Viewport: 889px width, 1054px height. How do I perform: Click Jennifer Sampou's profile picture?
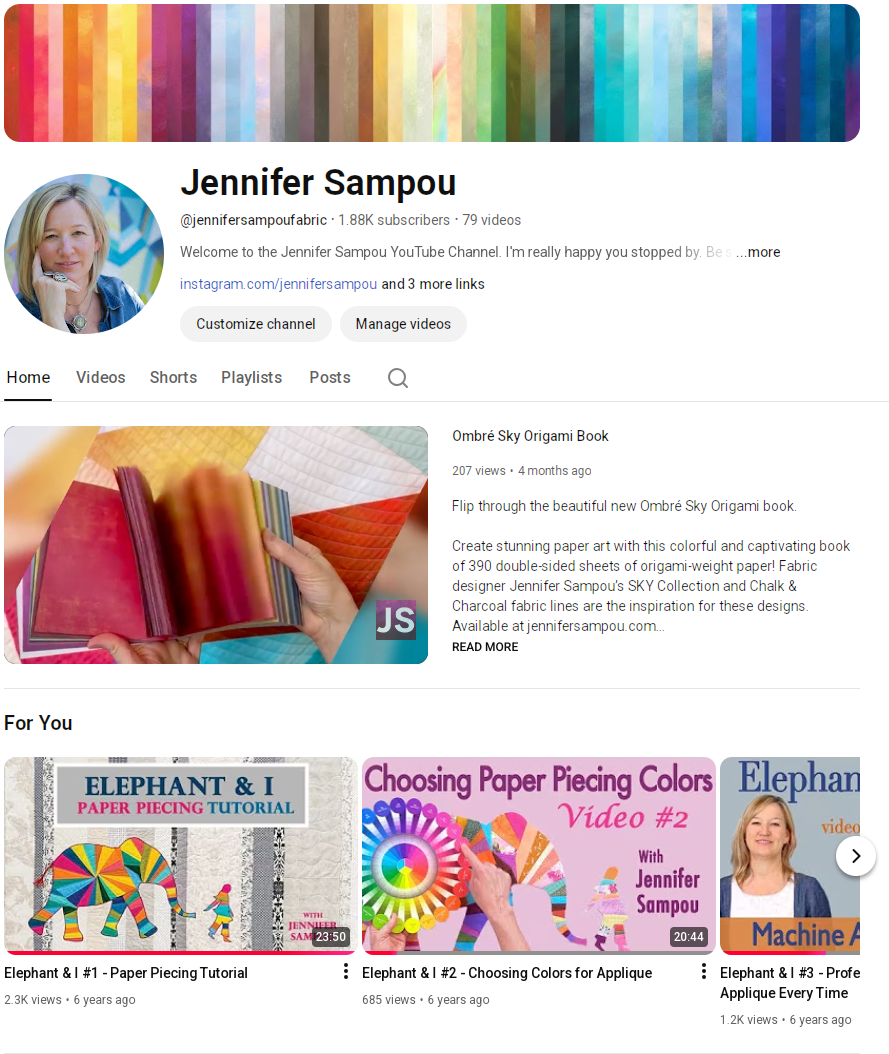[x=84, y=254]
